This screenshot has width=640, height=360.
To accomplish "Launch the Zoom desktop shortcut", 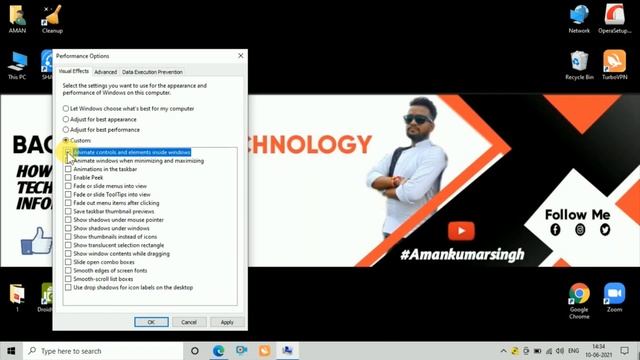I will coord(615,297).
